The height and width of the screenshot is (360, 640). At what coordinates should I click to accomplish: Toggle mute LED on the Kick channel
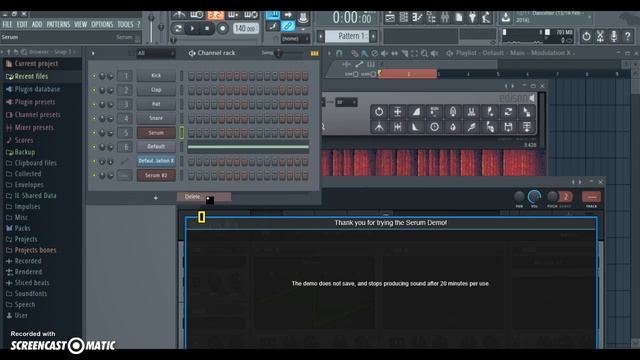(x=94, y=76)
